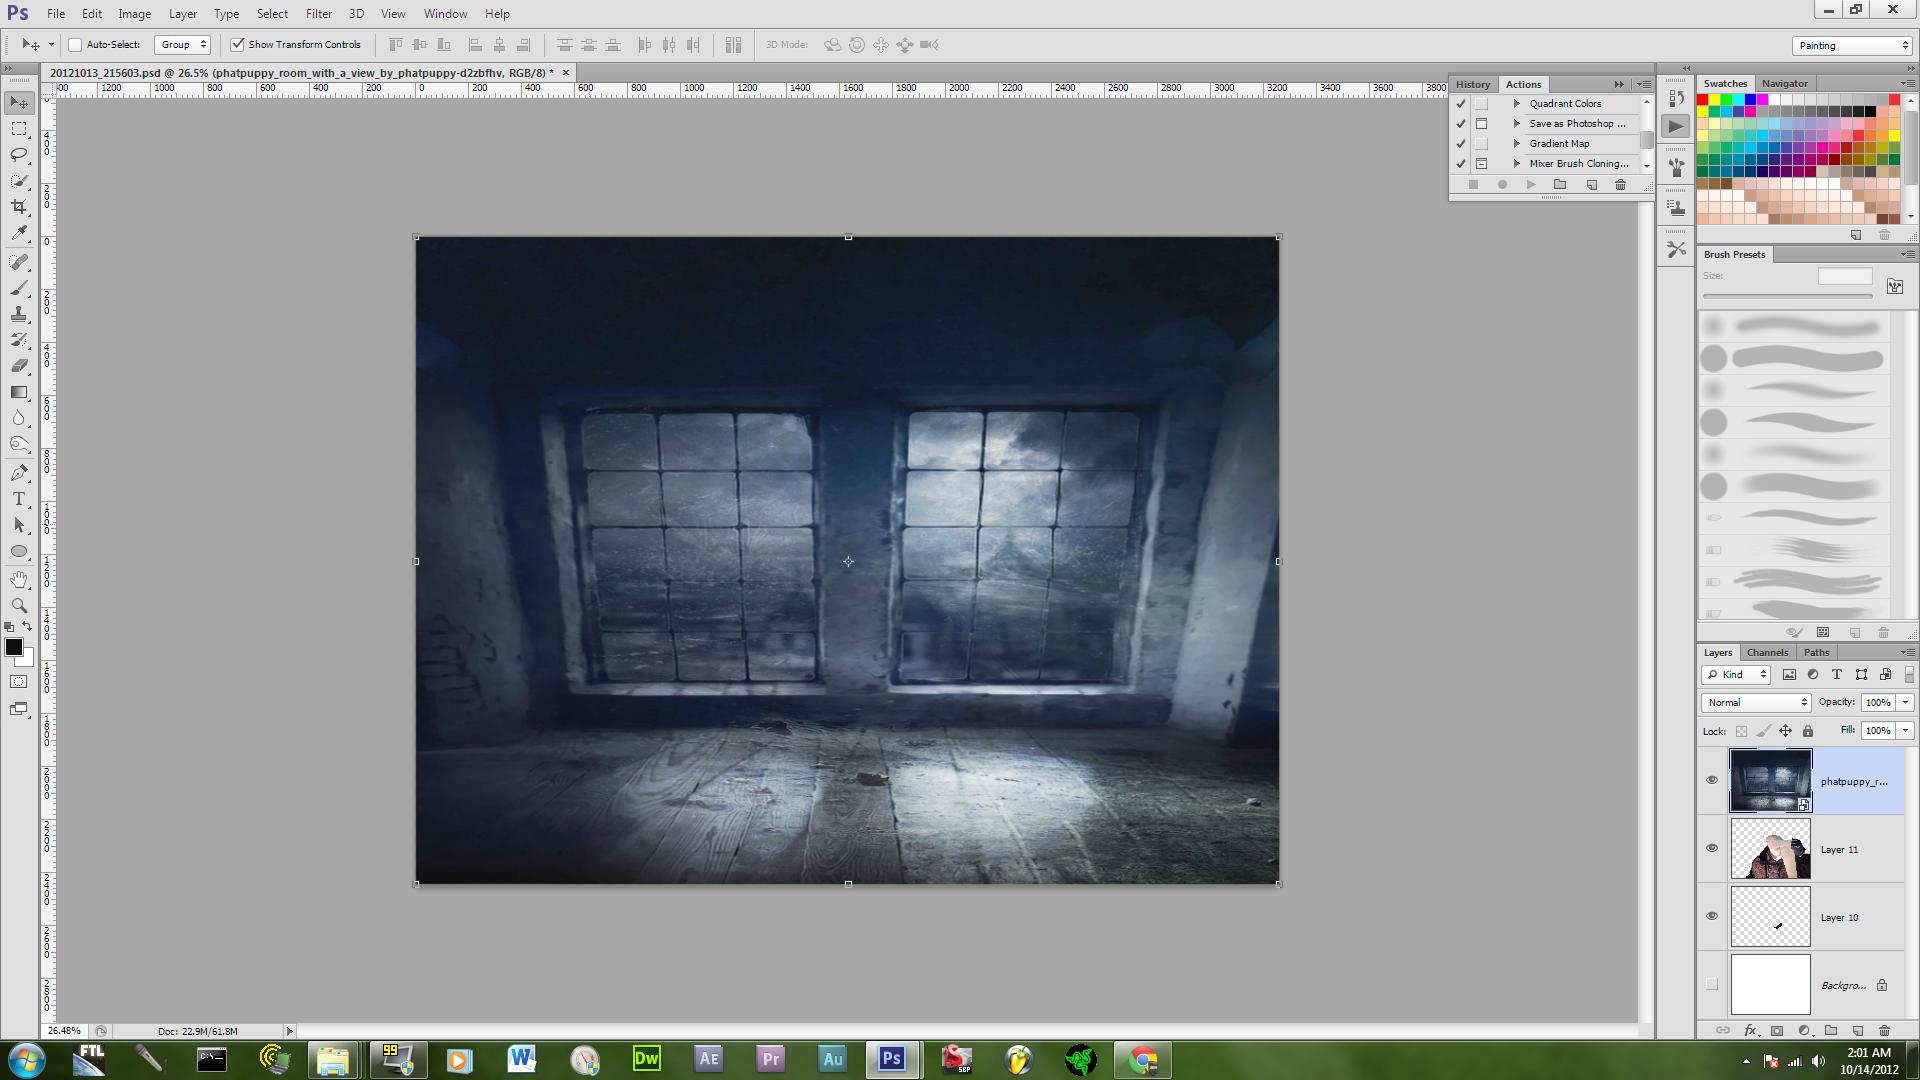Open Dreamweaver from the taskbar
Viewport: 1920px width, 1080px height.
pyautogui.click(x=647, y=1059)
